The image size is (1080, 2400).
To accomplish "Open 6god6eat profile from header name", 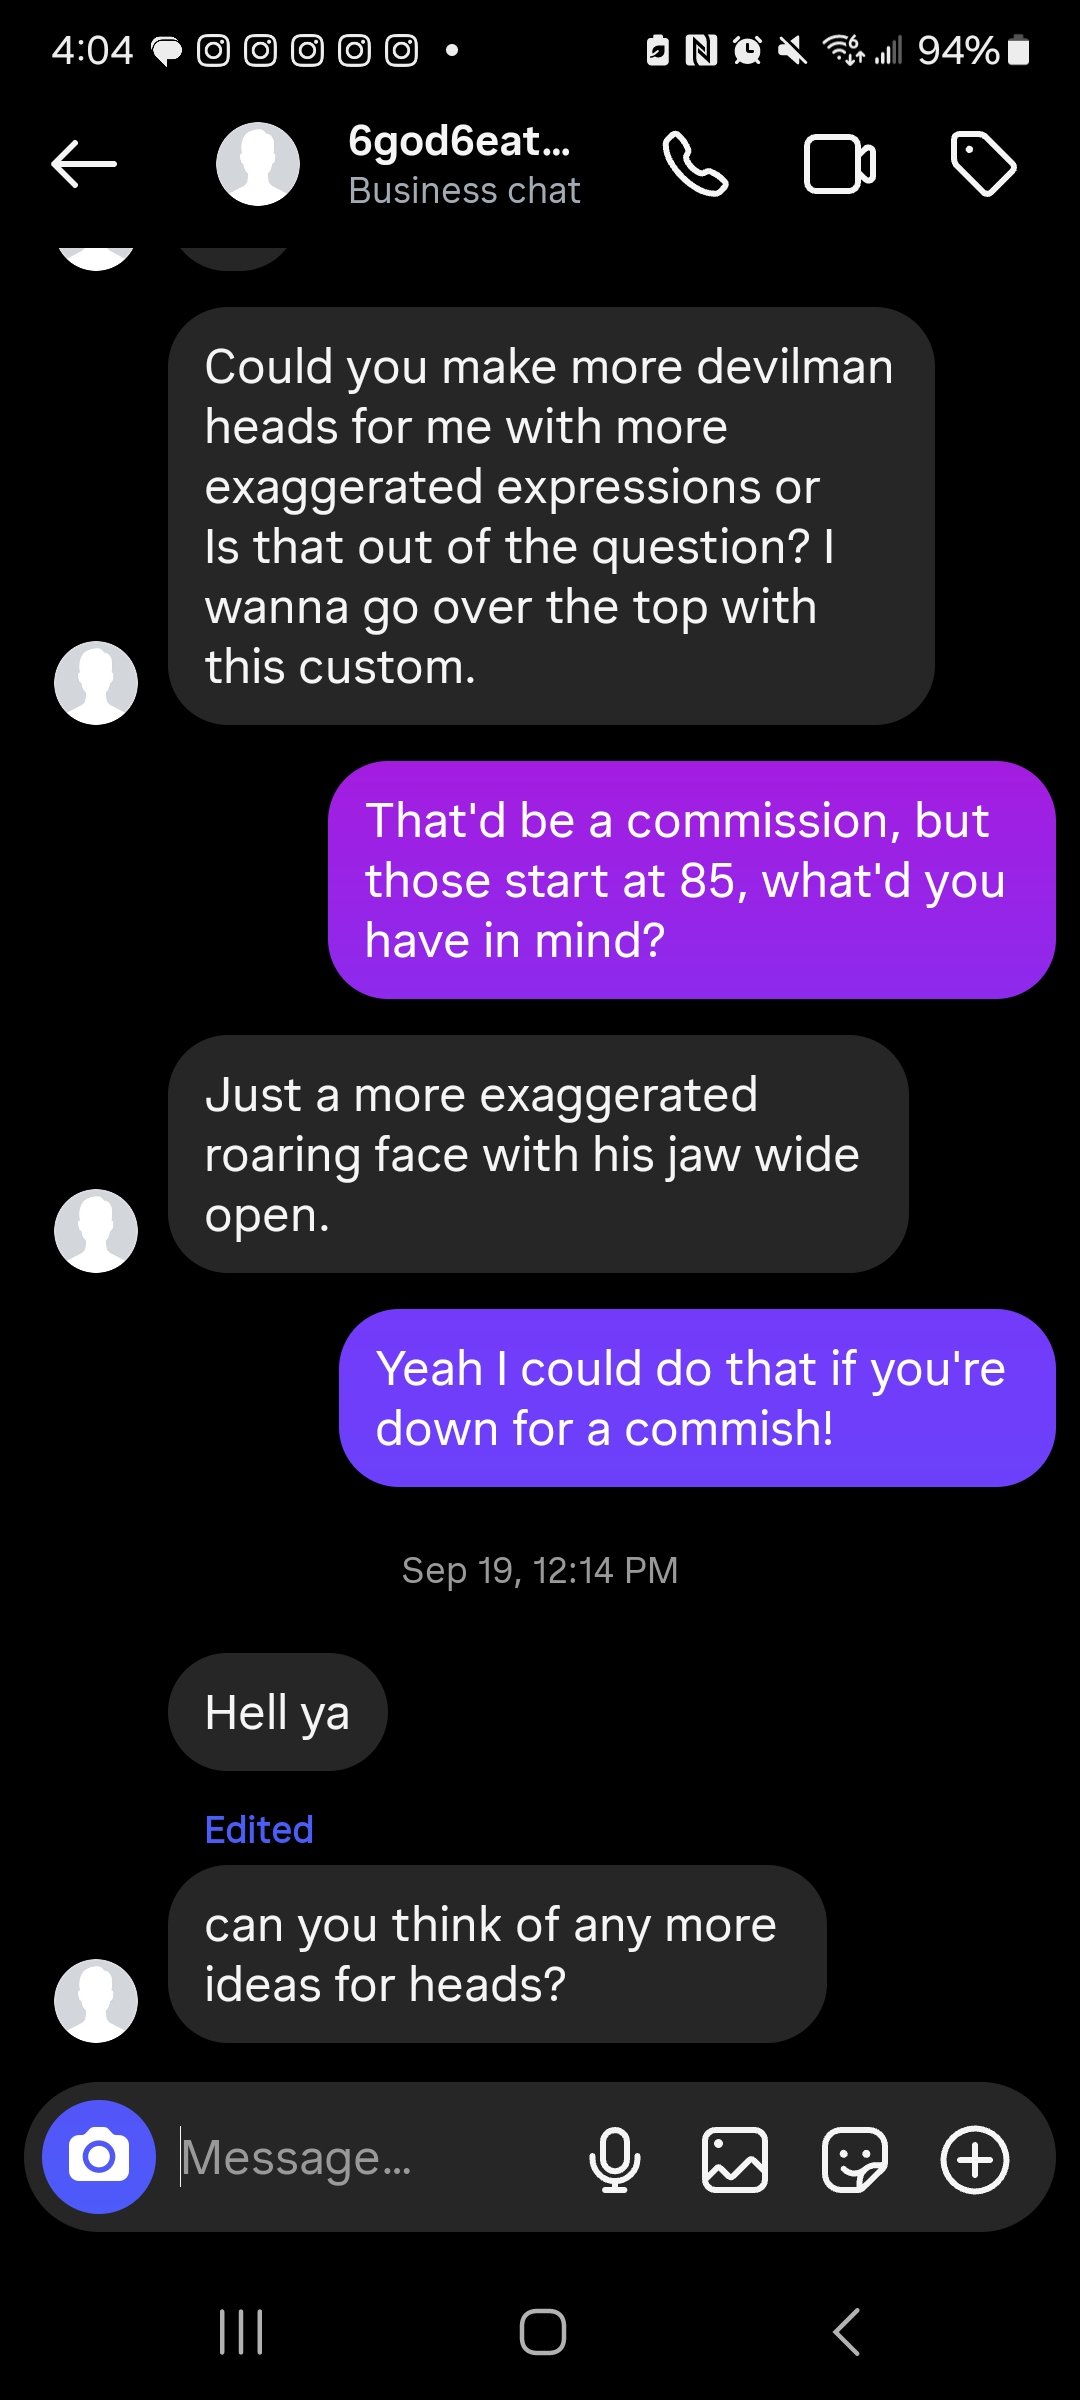I will click(x=459, y=142).
